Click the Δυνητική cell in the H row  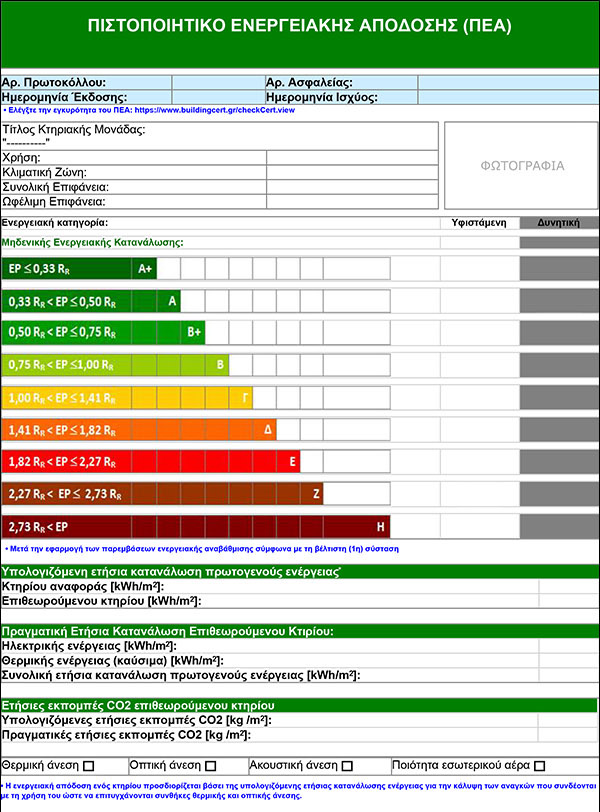(x=559, y=527)
